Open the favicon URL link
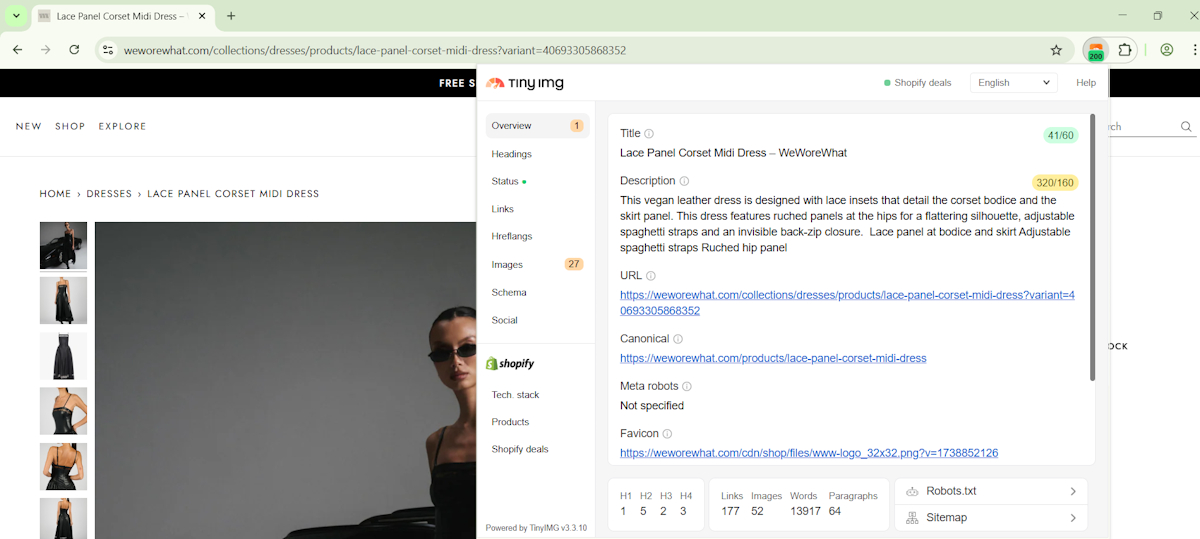1200x539 pixels. click(809, 453)
